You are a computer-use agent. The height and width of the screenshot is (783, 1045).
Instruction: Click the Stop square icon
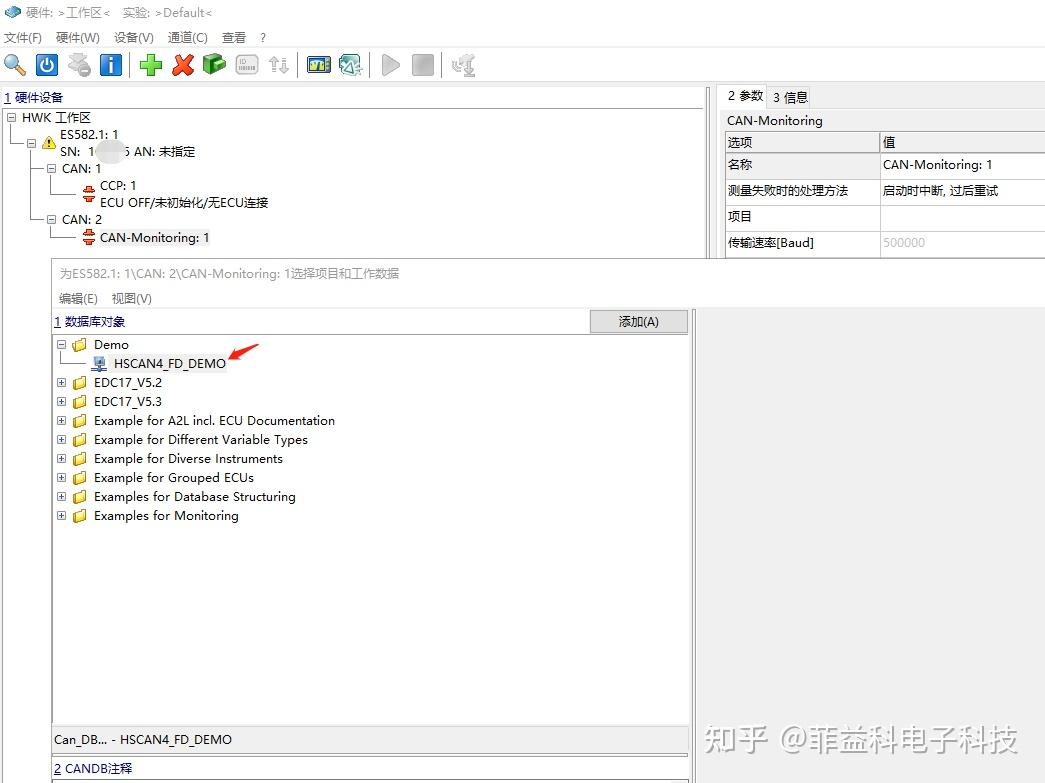[x=422, y=64]
